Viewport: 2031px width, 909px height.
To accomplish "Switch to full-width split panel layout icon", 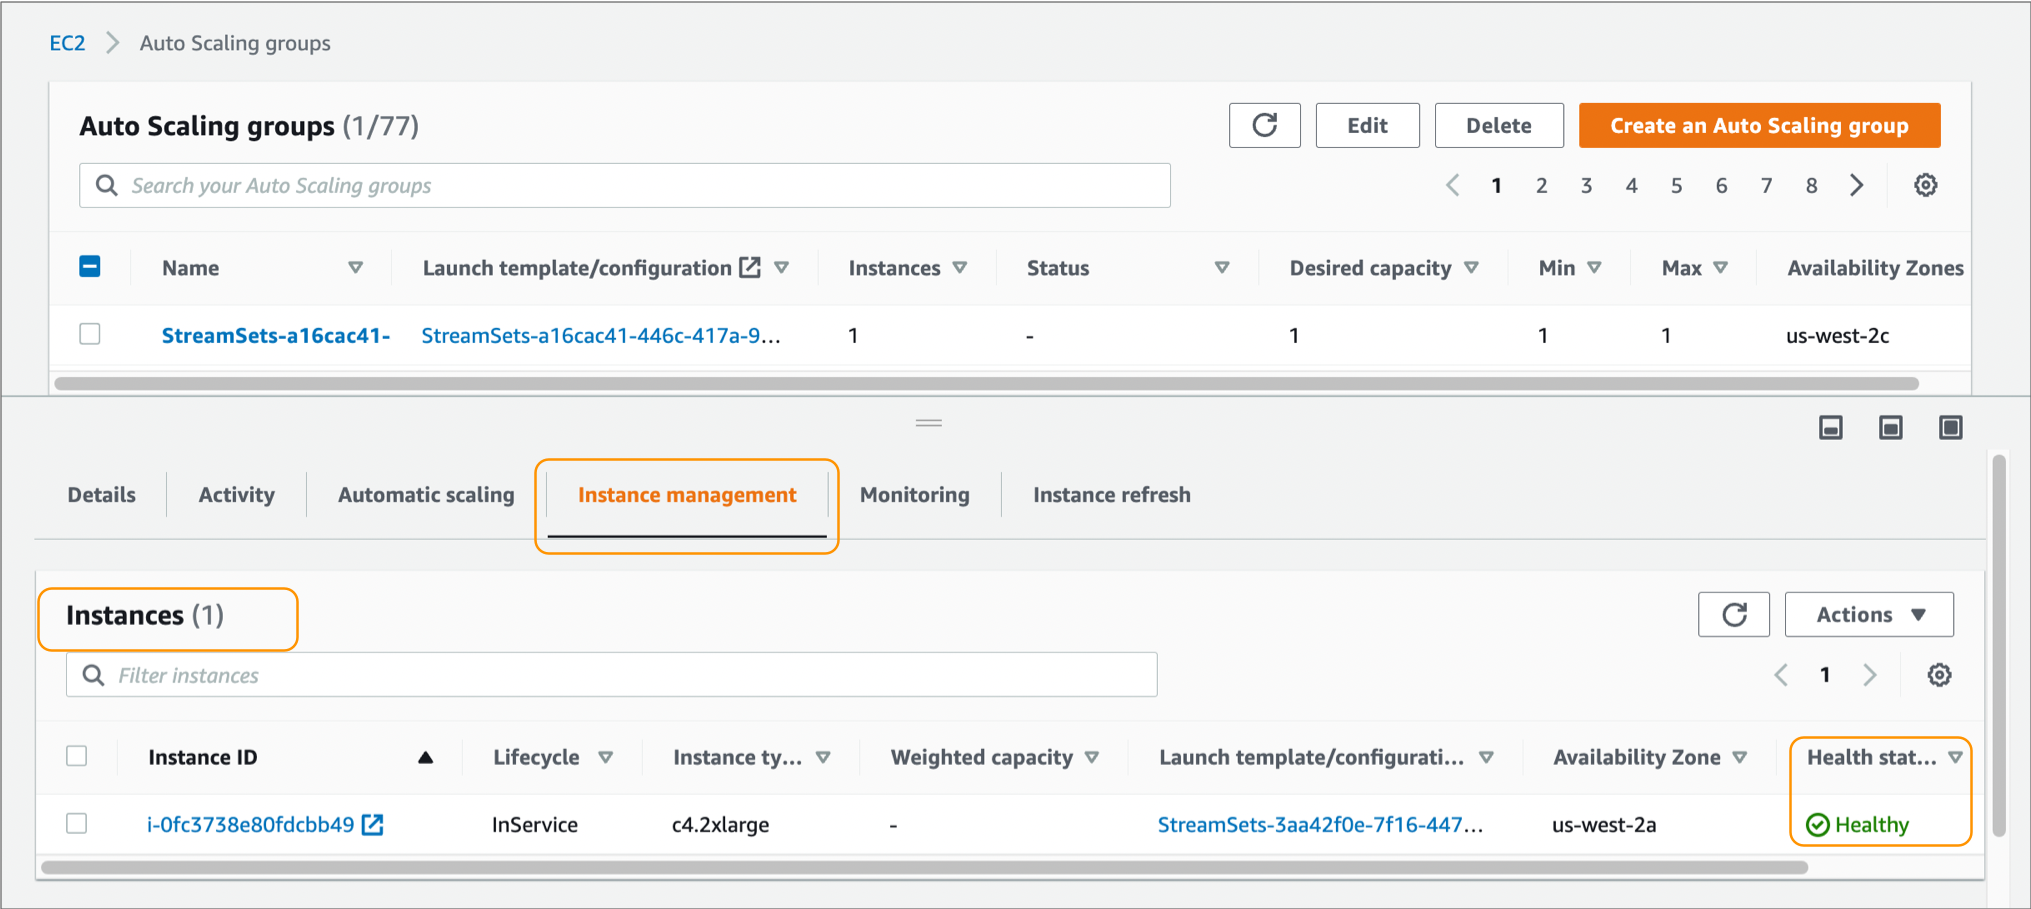I will tap(1950, 427).
